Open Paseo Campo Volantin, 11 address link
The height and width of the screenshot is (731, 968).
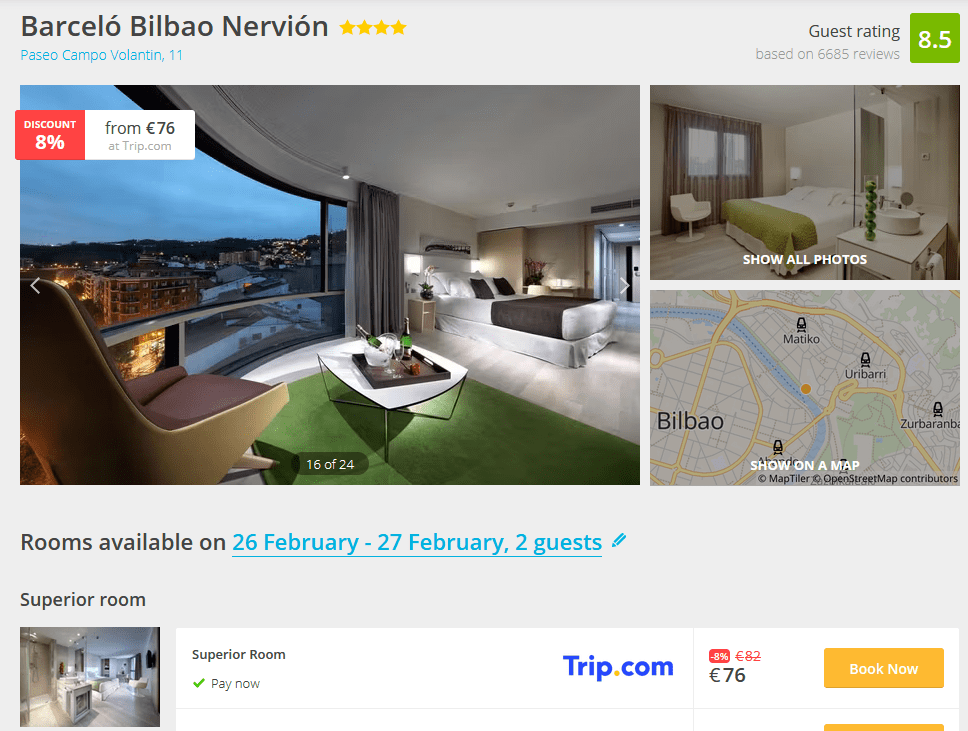coord(102,55)
